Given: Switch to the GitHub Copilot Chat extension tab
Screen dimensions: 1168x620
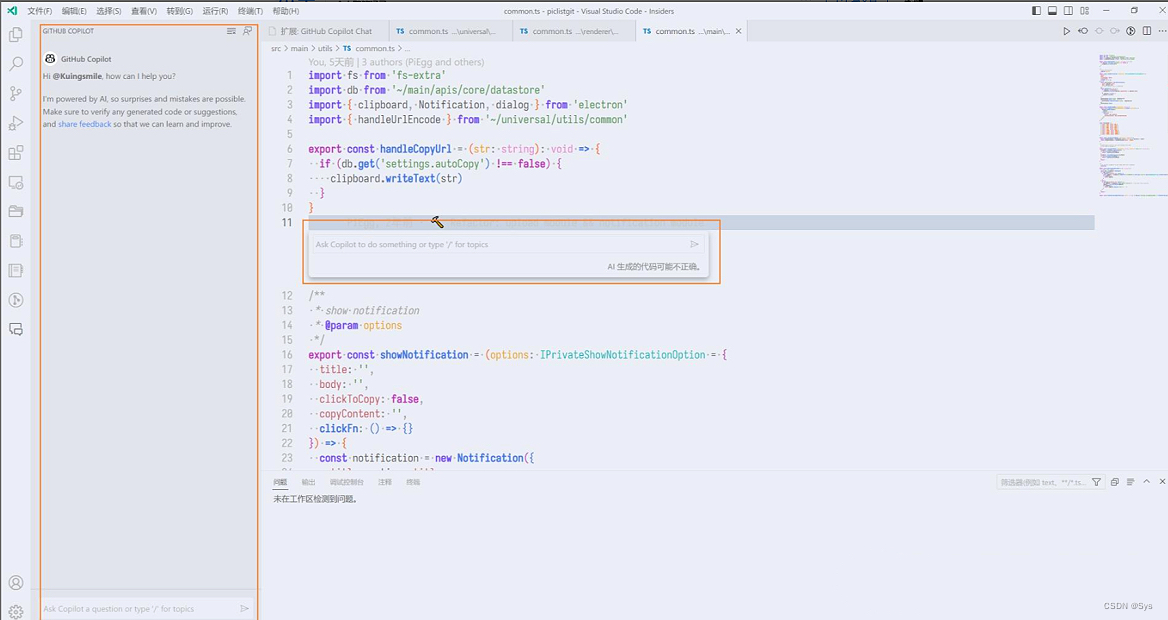Looking at the screenshot, I should click(x=326, y=31).
